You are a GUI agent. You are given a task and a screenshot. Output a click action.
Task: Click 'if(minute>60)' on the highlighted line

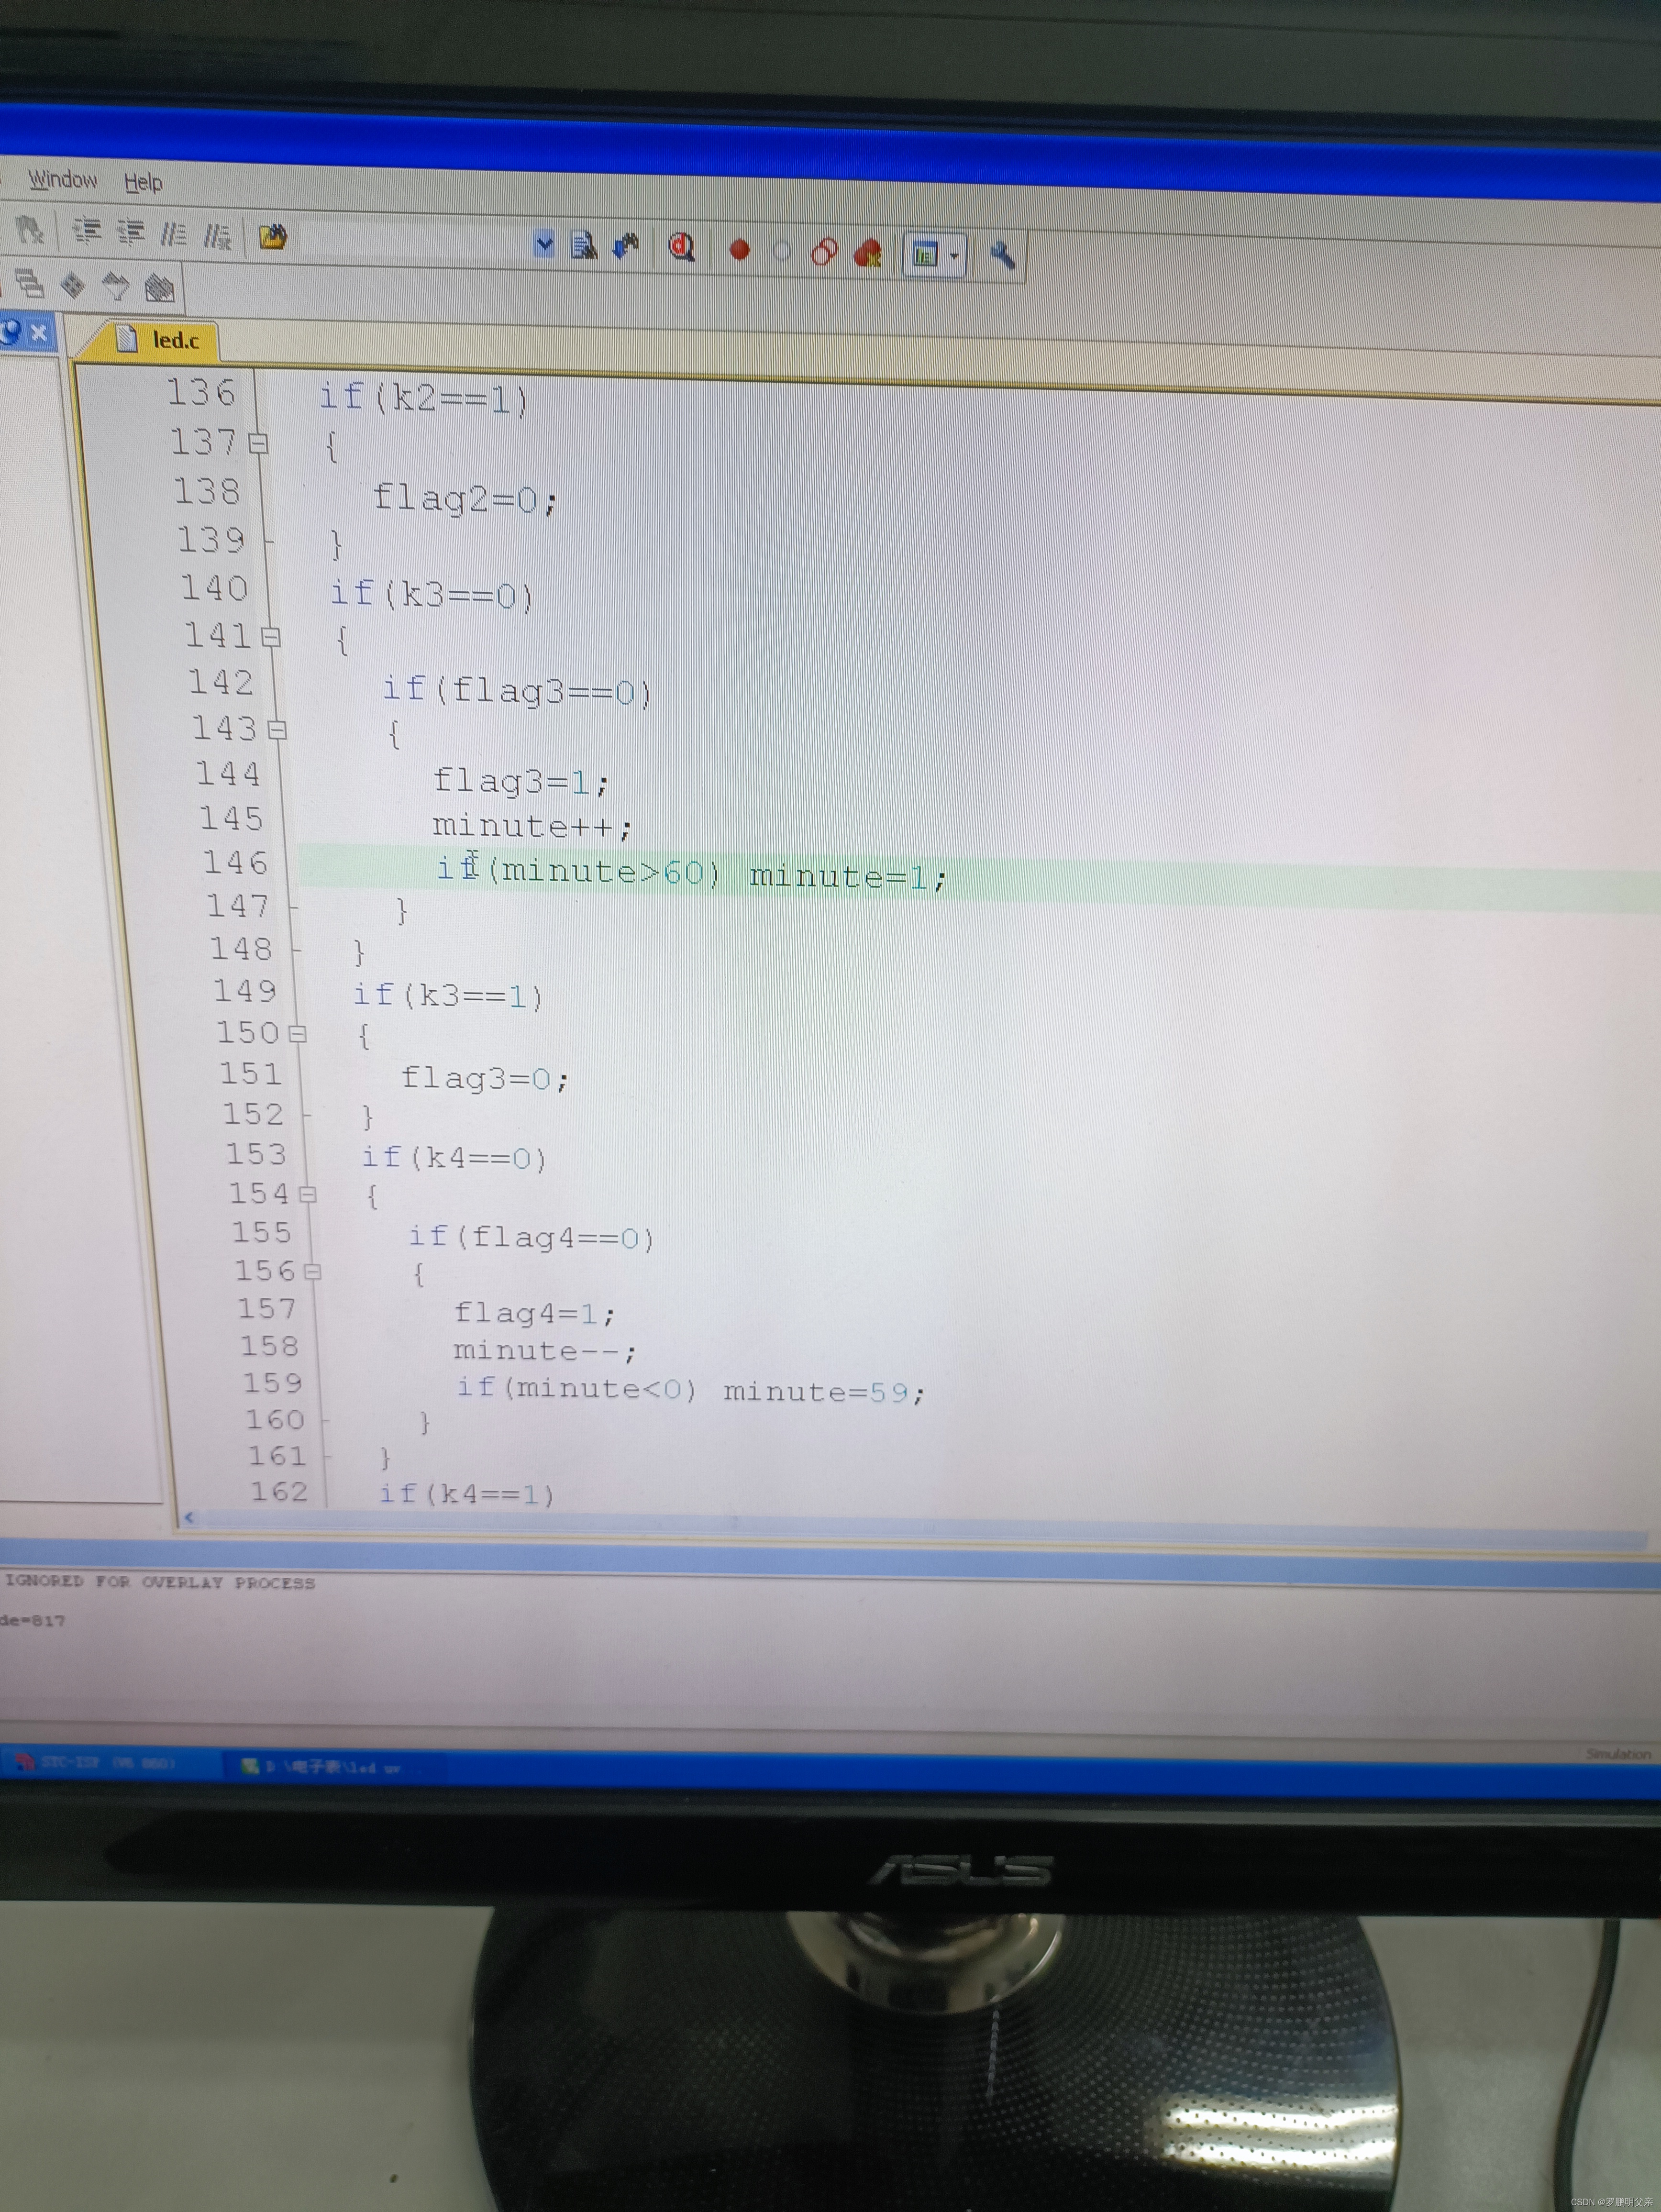point(579,871)
